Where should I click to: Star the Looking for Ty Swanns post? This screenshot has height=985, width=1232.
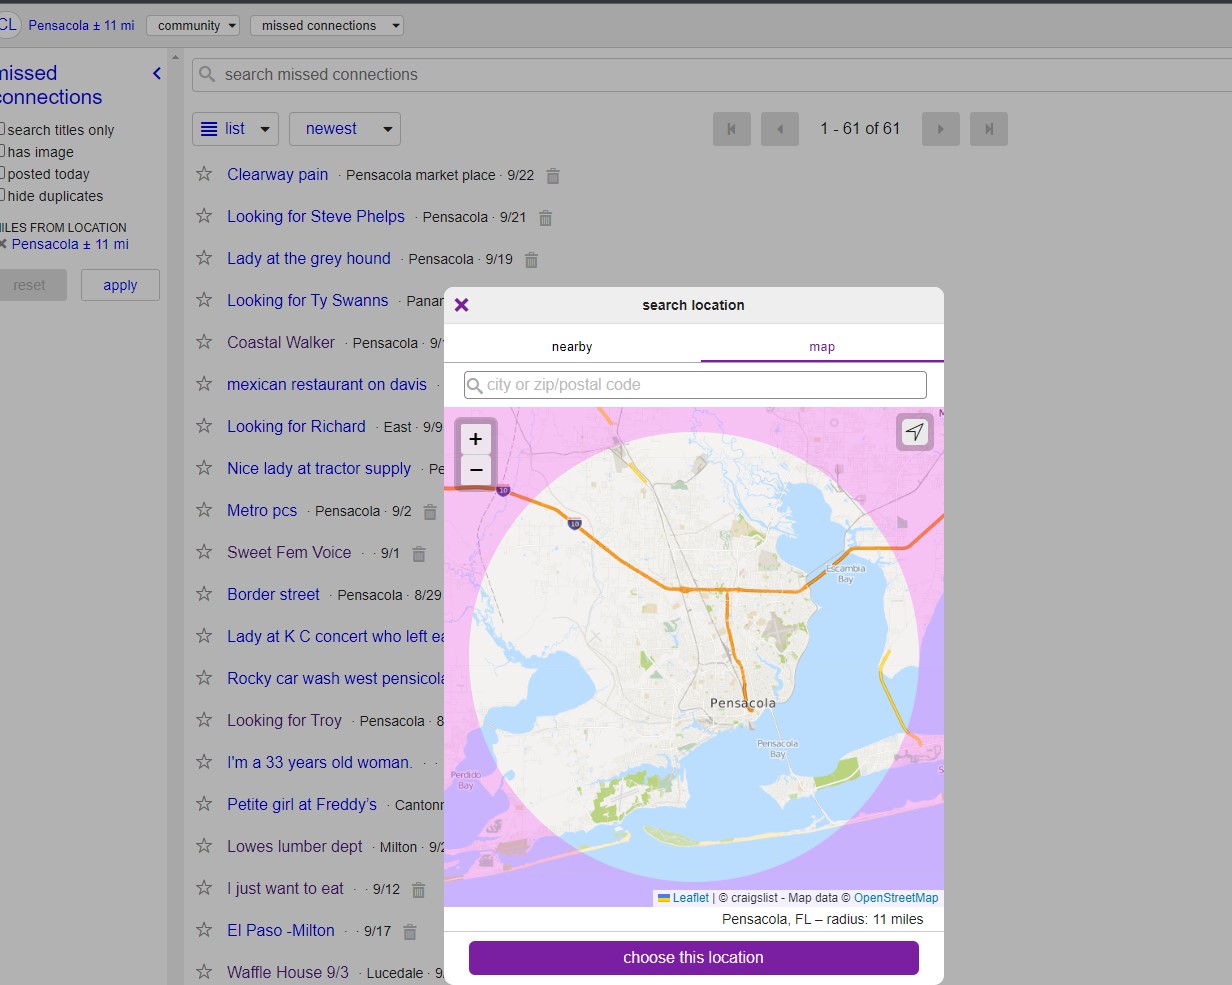pyautogui.click(x=204, y=300)
